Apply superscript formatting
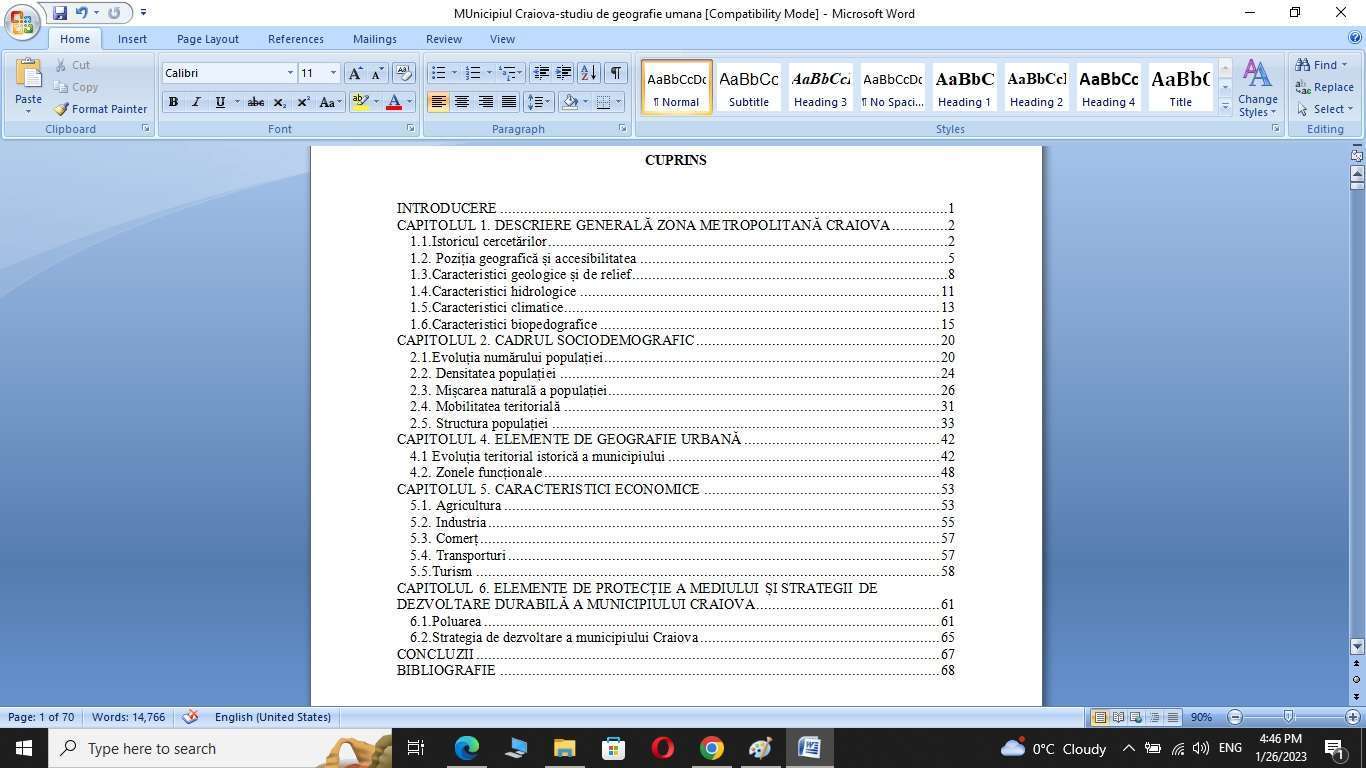 pyautogui.click(x=303, y=102)
